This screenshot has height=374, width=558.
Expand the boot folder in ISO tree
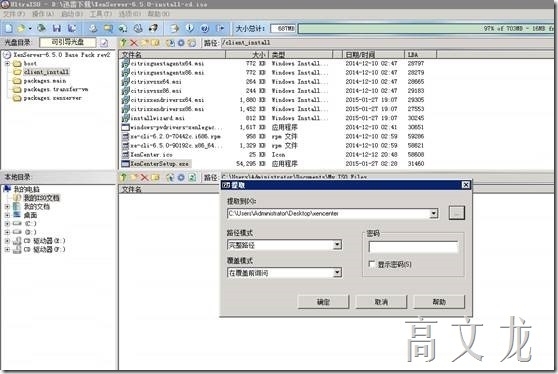pos(7,63)
